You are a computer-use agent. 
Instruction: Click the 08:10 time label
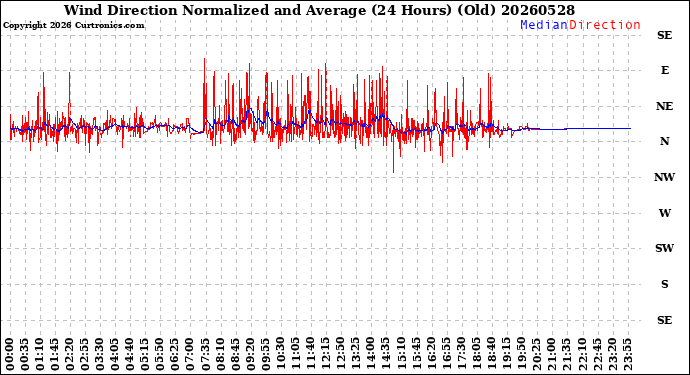(220, 354)
